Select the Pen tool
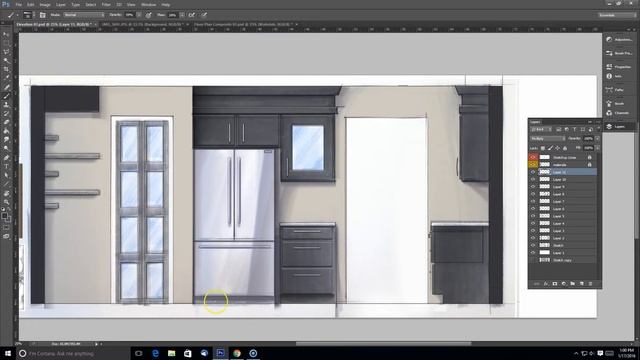640x360 pixels. tap(6, 158)
